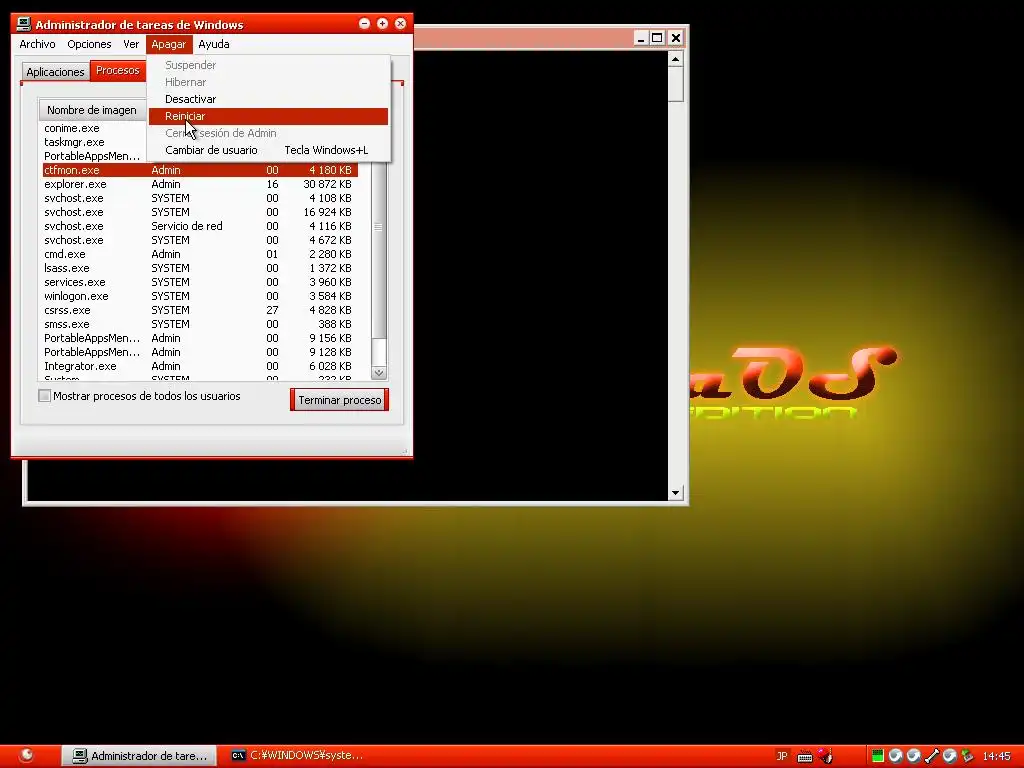Select the ctfmon.exe process row
This screenshot has width=1024, height=768.
[x=200, y=170]
